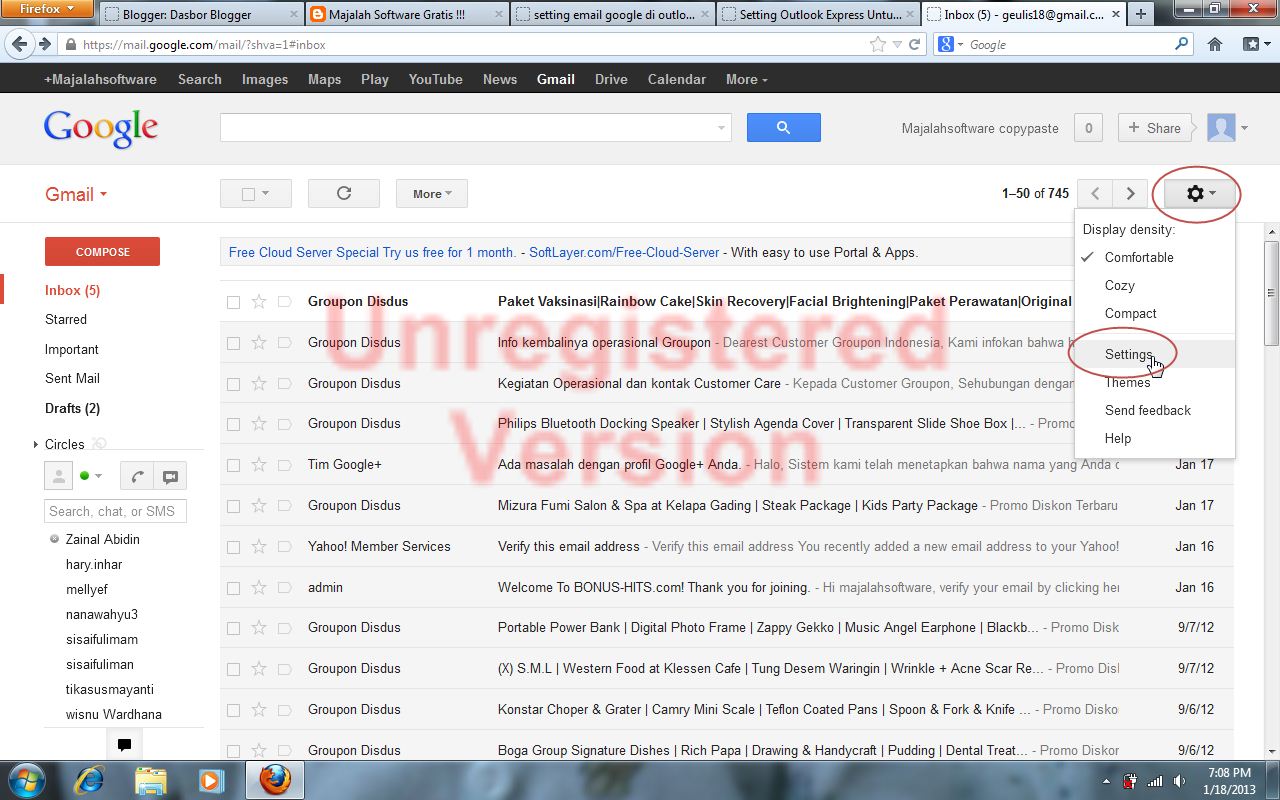This screenshot has height=800, width=1280.
Task: Select checkbox of Tim Google+ email
Action: pos(233,465)
